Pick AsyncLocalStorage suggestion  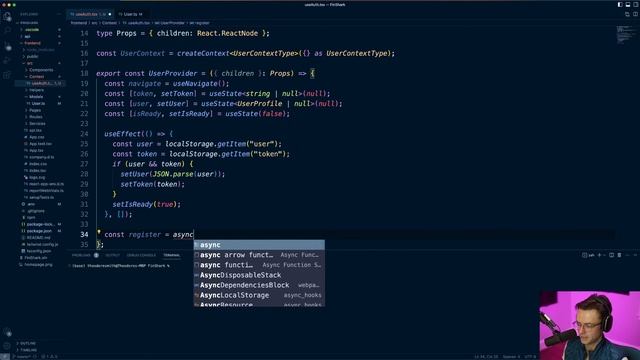[259, 295]
